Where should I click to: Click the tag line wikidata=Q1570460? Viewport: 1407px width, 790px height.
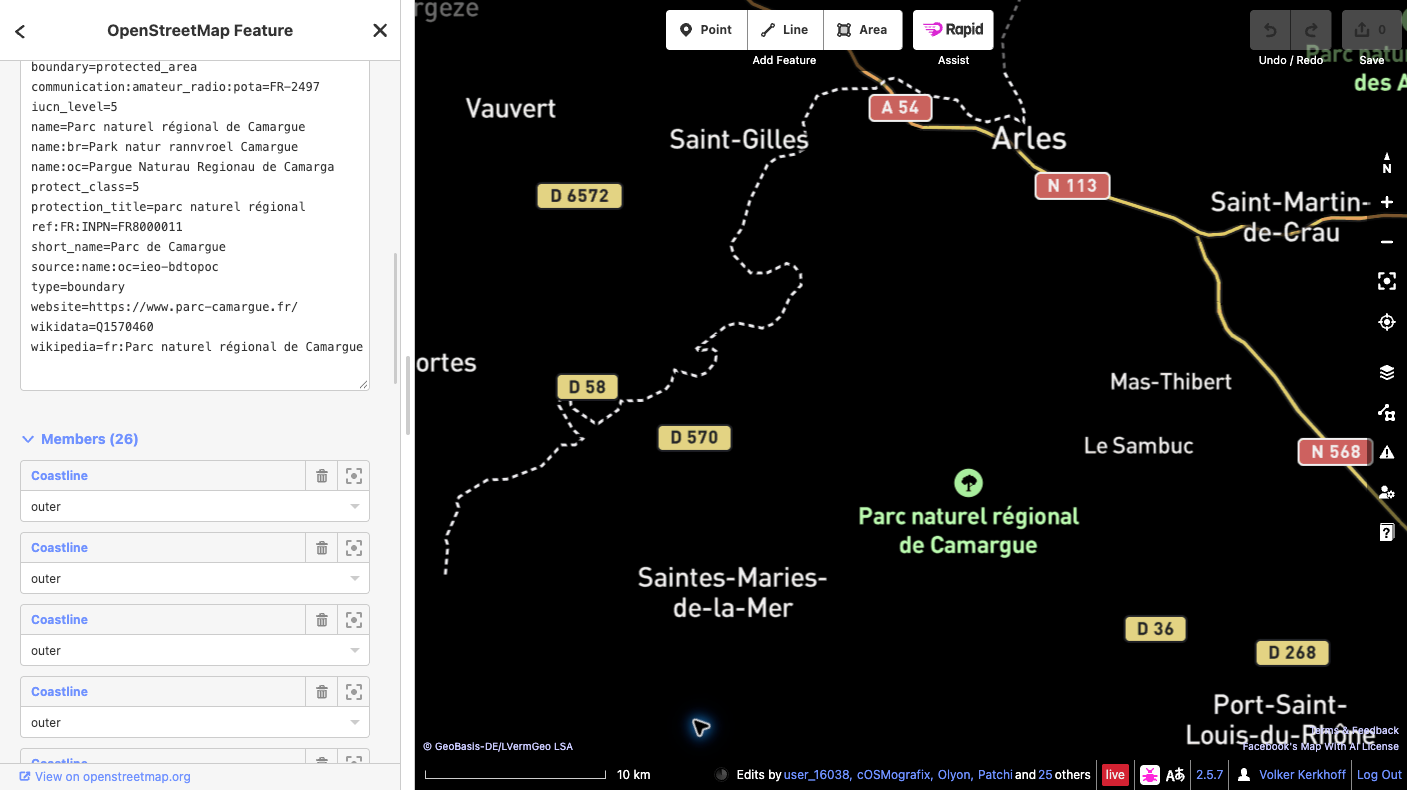(x=92, y=327)
